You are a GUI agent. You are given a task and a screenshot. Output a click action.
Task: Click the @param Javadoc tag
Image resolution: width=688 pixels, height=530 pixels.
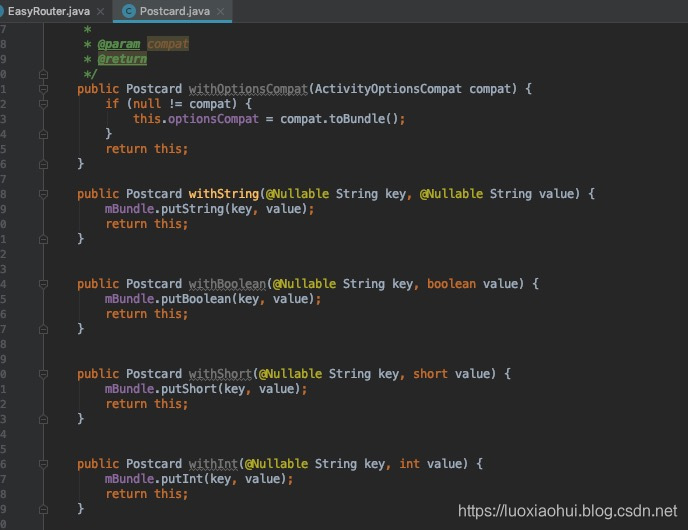click(x=119, y=44)
